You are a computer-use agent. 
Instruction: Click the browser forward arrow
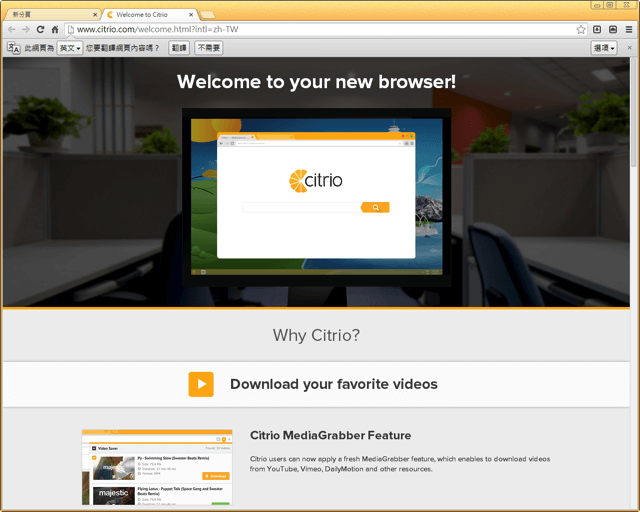point(26,29)
